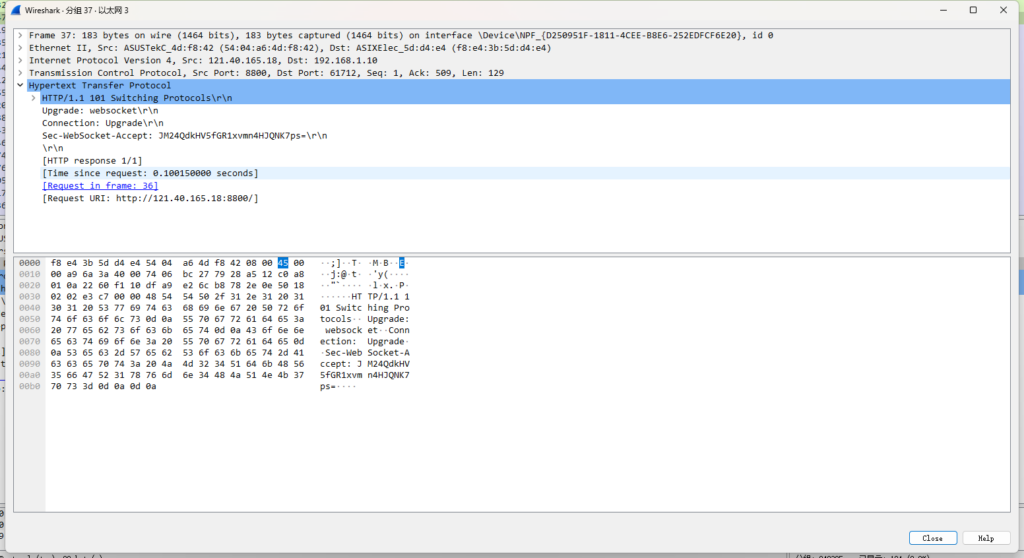Viewport: 1024px width, 558px height.
Task: Select the Frame 37 summary text
Action: tap(401, 35)
